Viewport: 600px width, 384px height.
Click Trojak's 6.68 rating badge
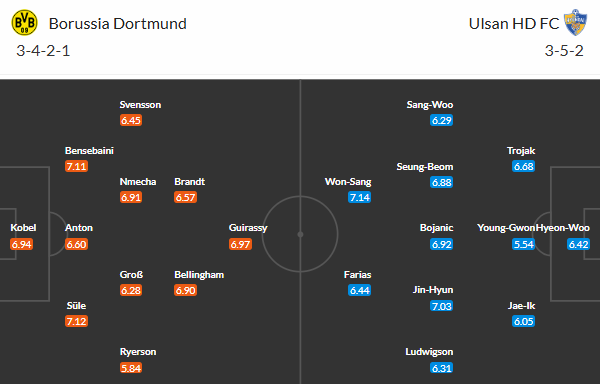[x=523, y=166]
